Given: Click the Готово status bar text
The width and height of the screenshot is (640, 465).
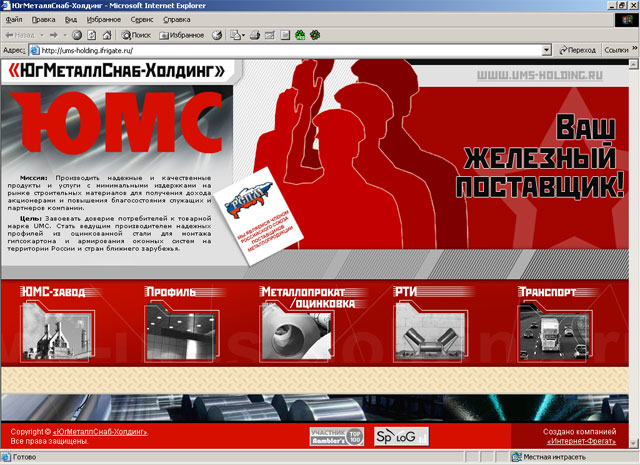Looking at the screenshot, I should point(24,457).
